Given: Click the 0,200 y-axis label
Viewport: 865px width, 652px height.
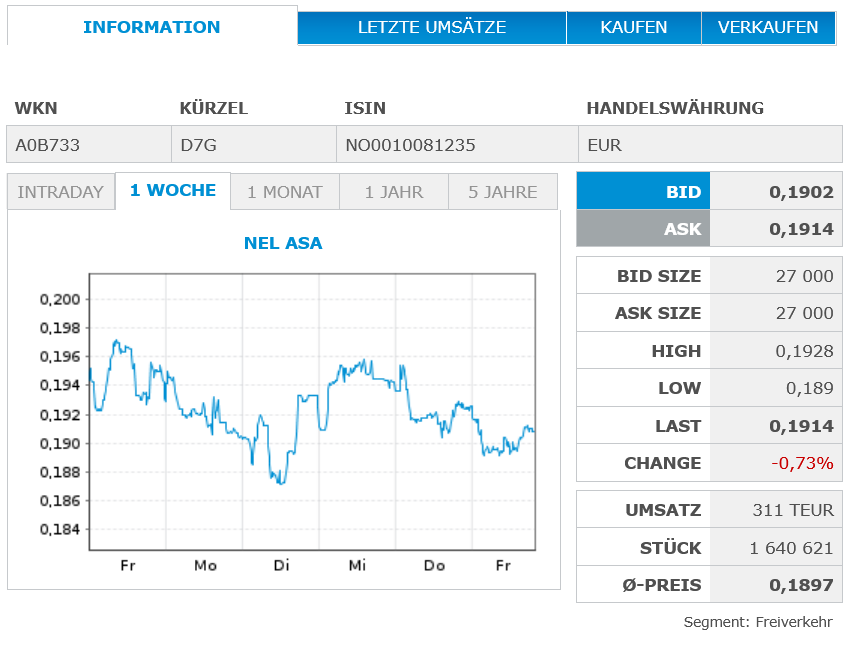Looking at the screenshot, I should pos(60,300).
